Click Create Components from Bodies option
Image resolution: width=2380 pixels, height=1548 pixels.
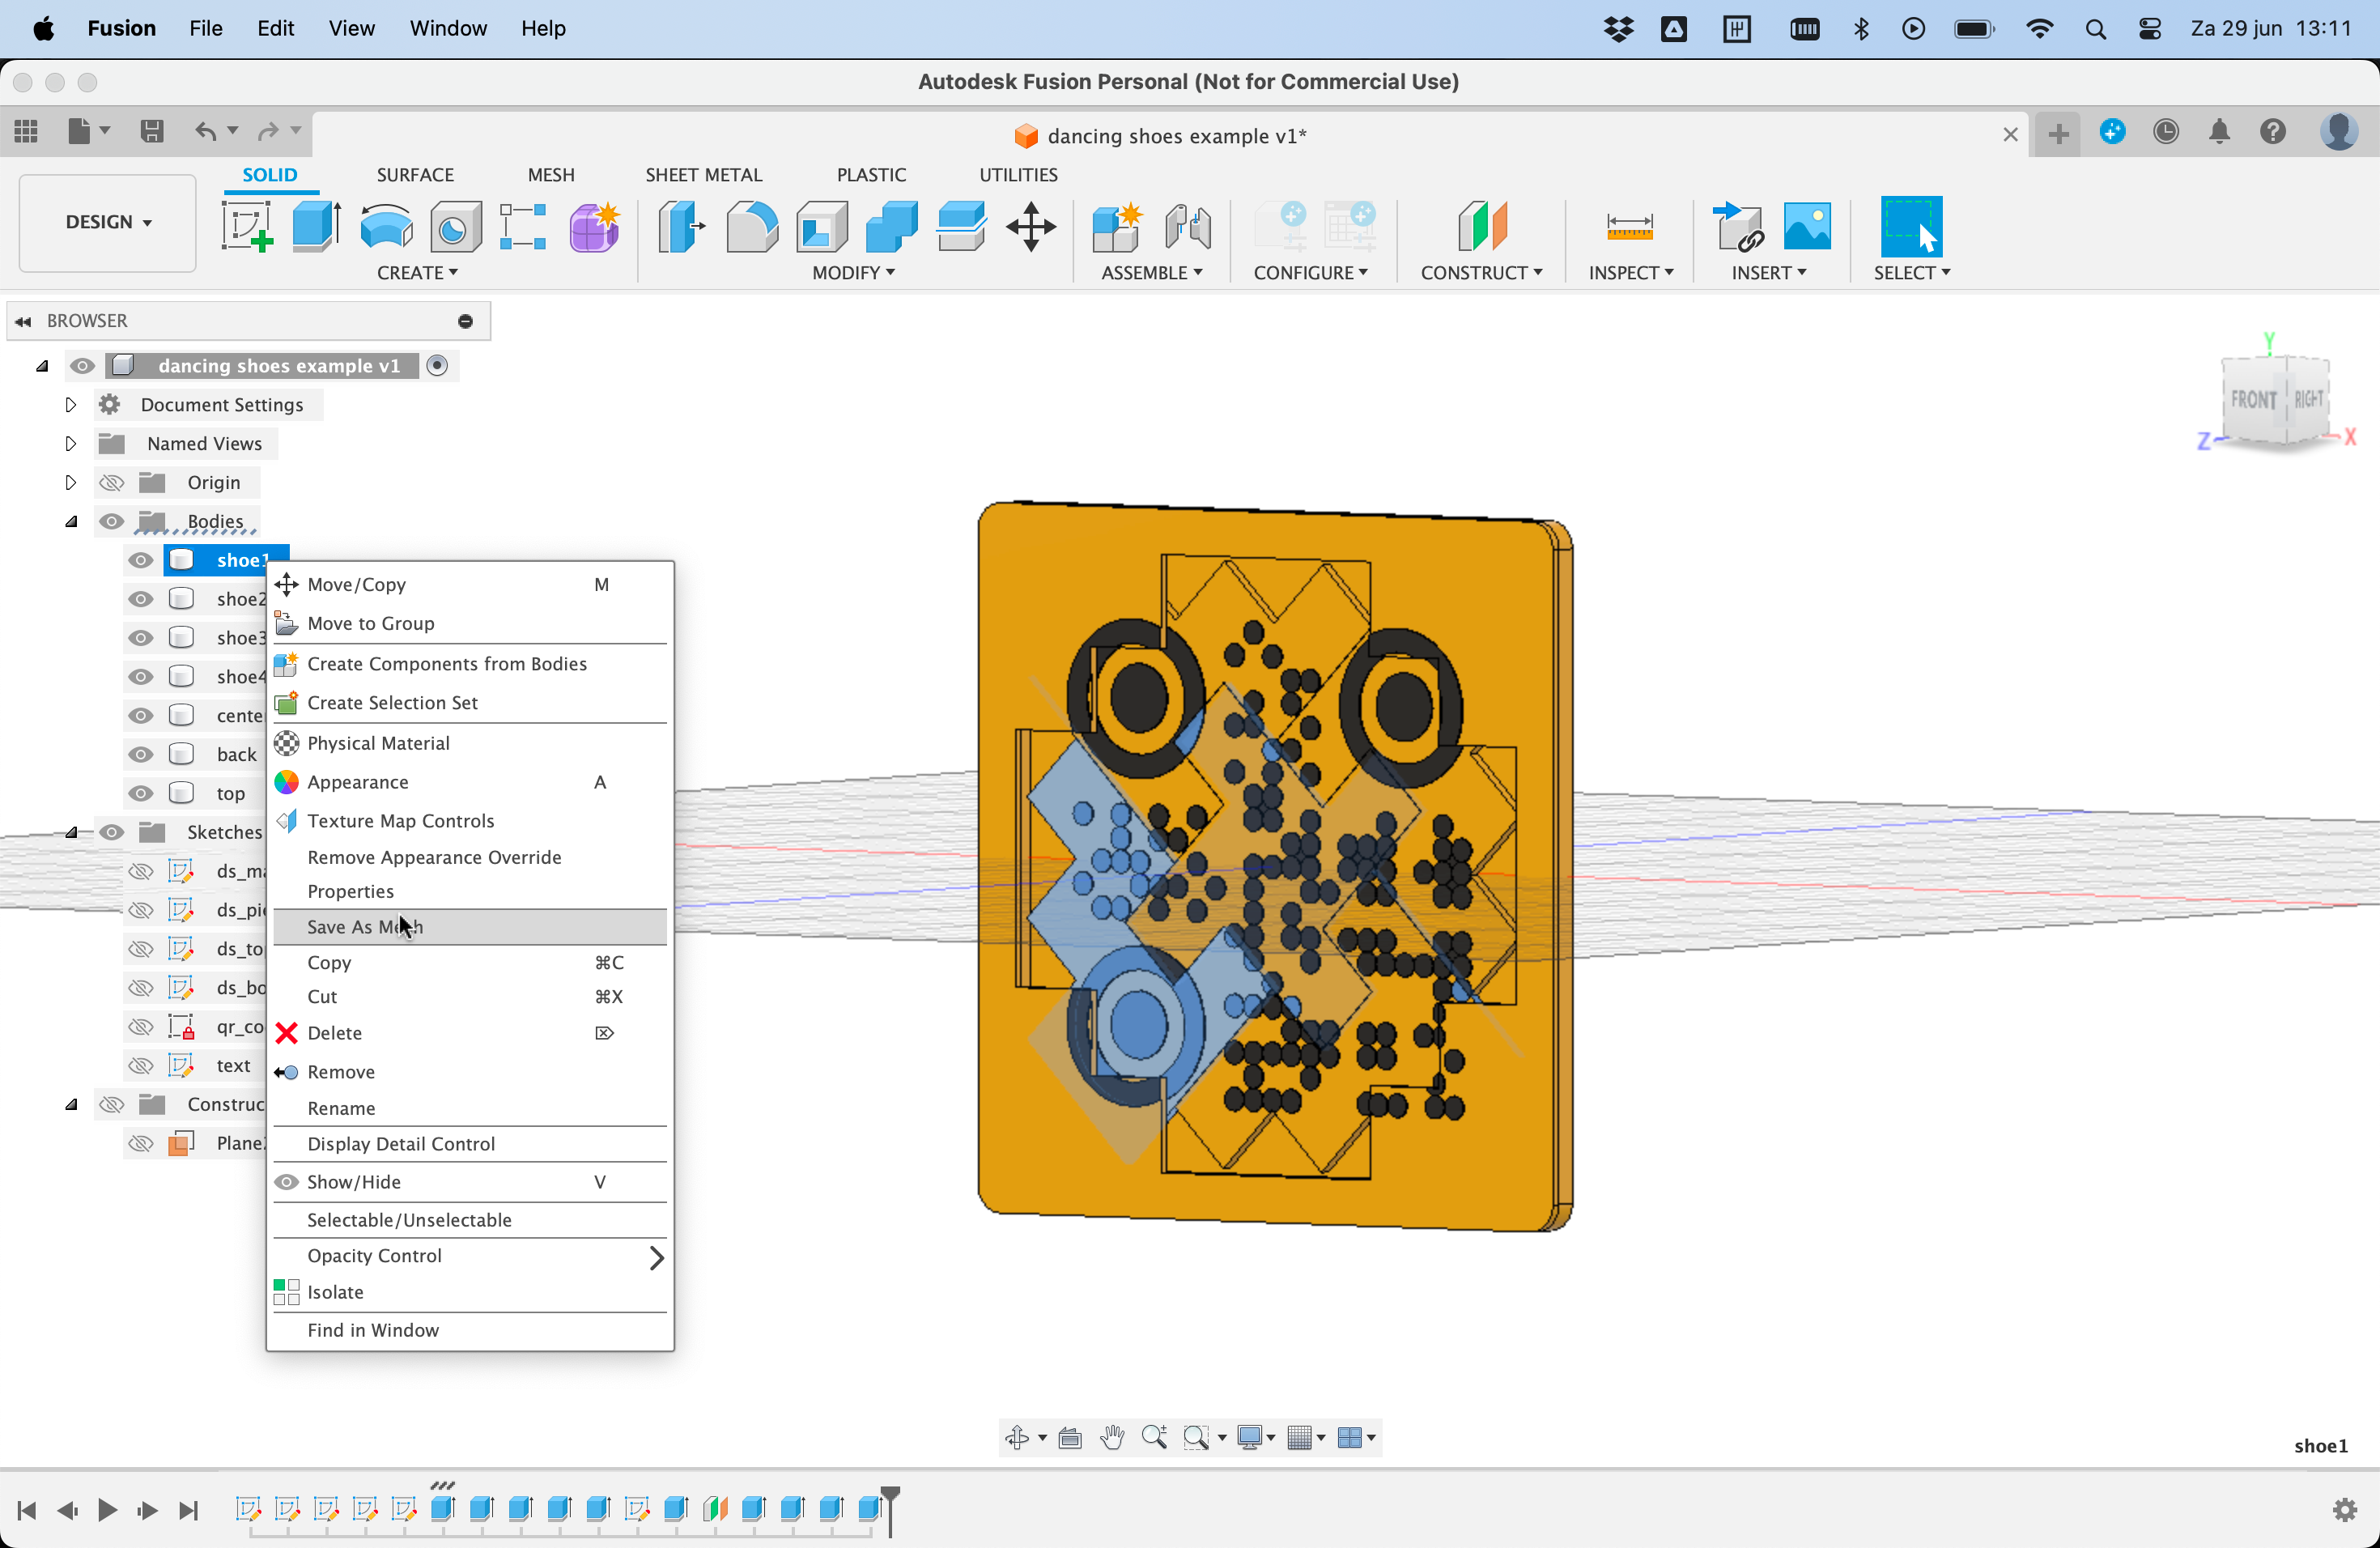(x=448, y=663)
